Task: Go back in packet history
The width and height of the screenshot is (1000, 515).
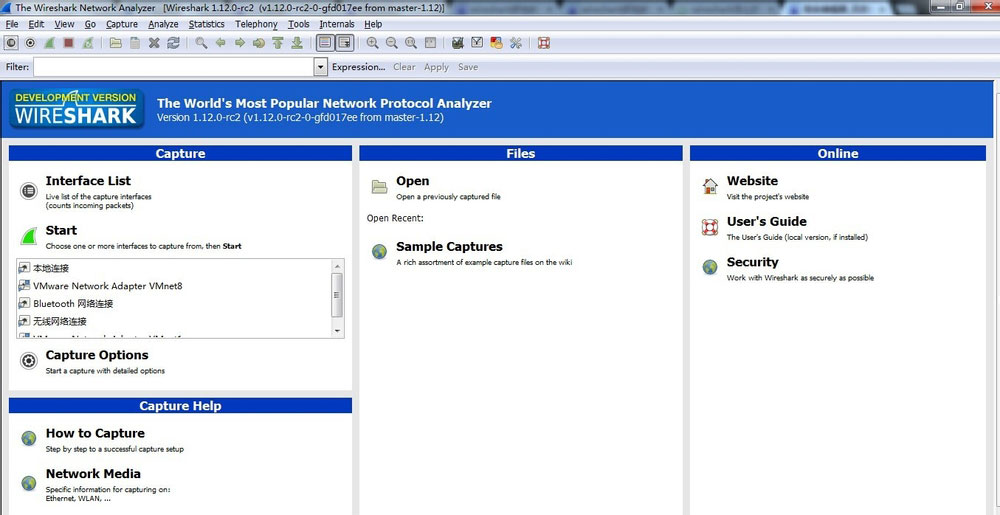Action: point(221,43)
